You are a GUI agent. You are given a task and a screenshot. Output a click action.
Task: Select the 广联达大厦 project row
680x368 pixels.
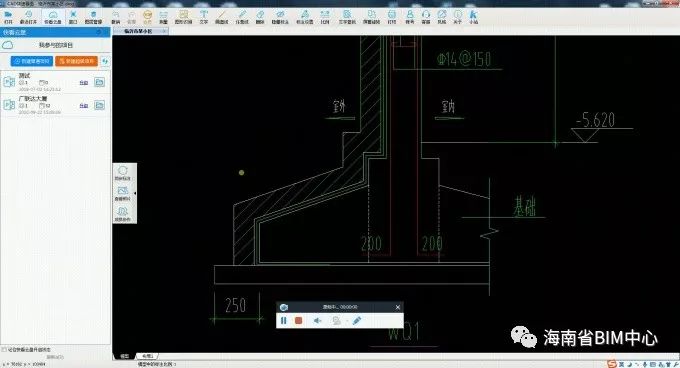tap(55, 105)
